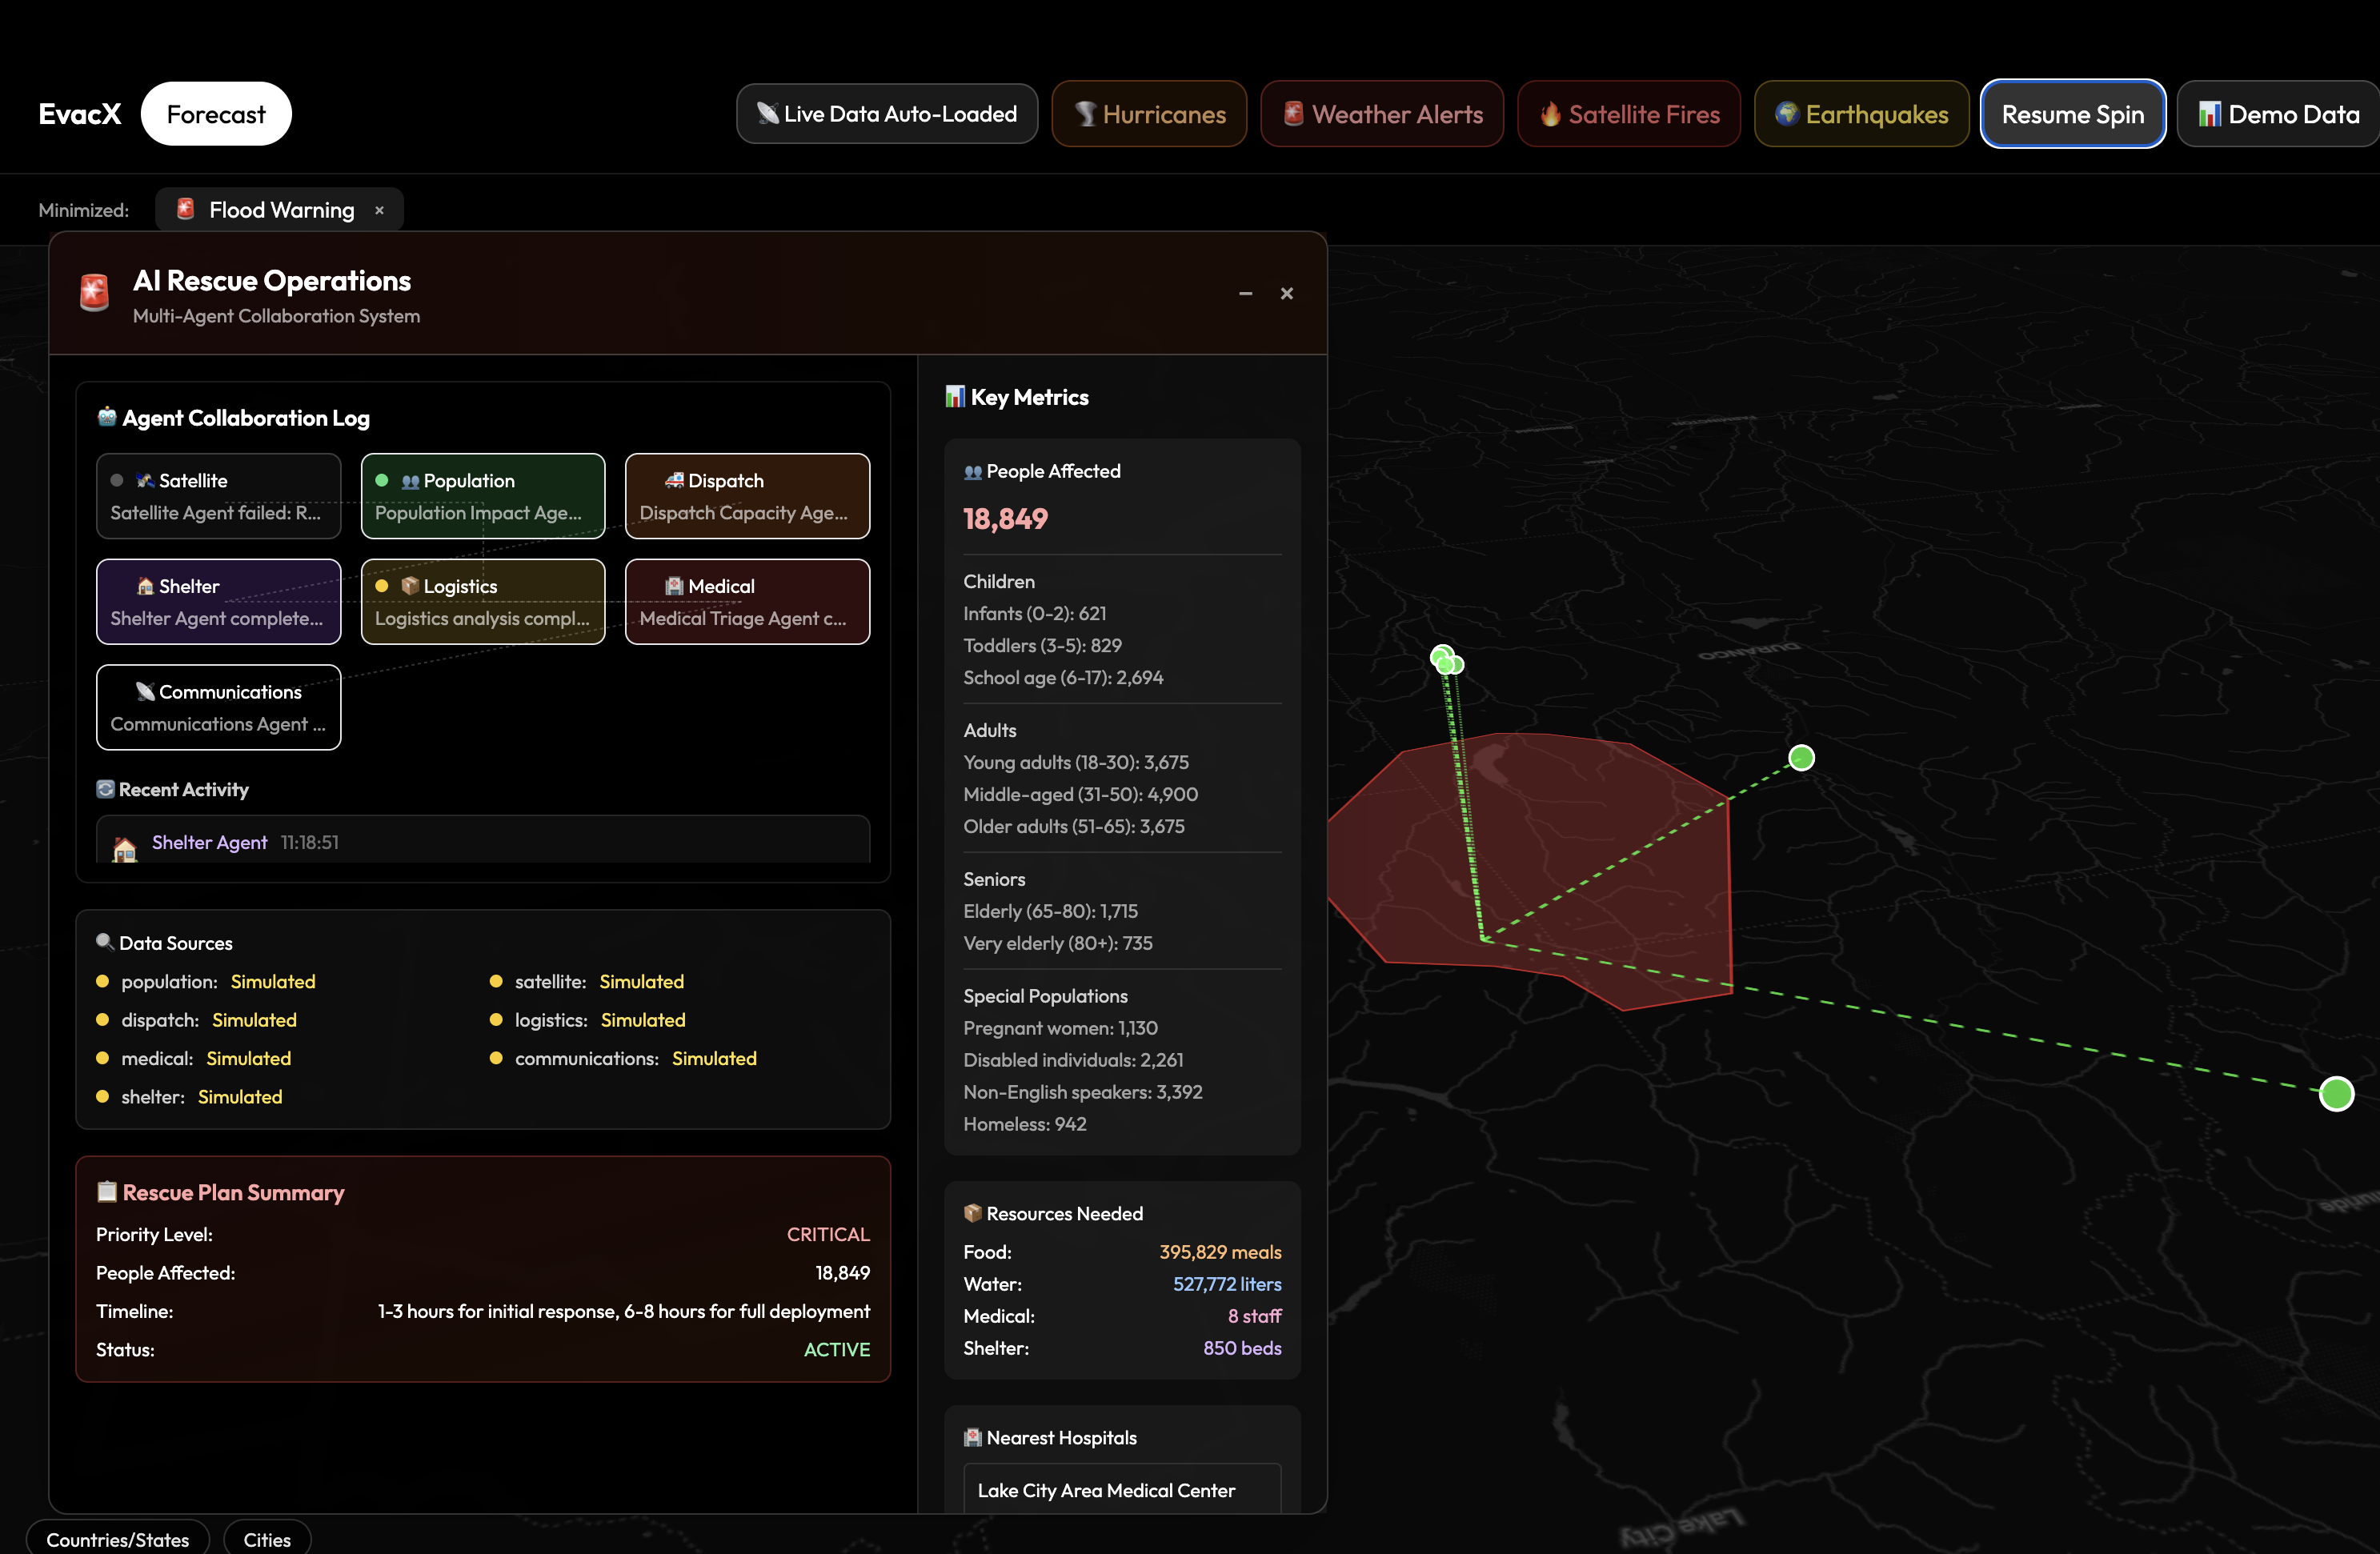The height and width of the screenshot is (1554, 2380).
Task: Click the AI Rescue Operations siren icon
Action: click(x=94, y=293)
